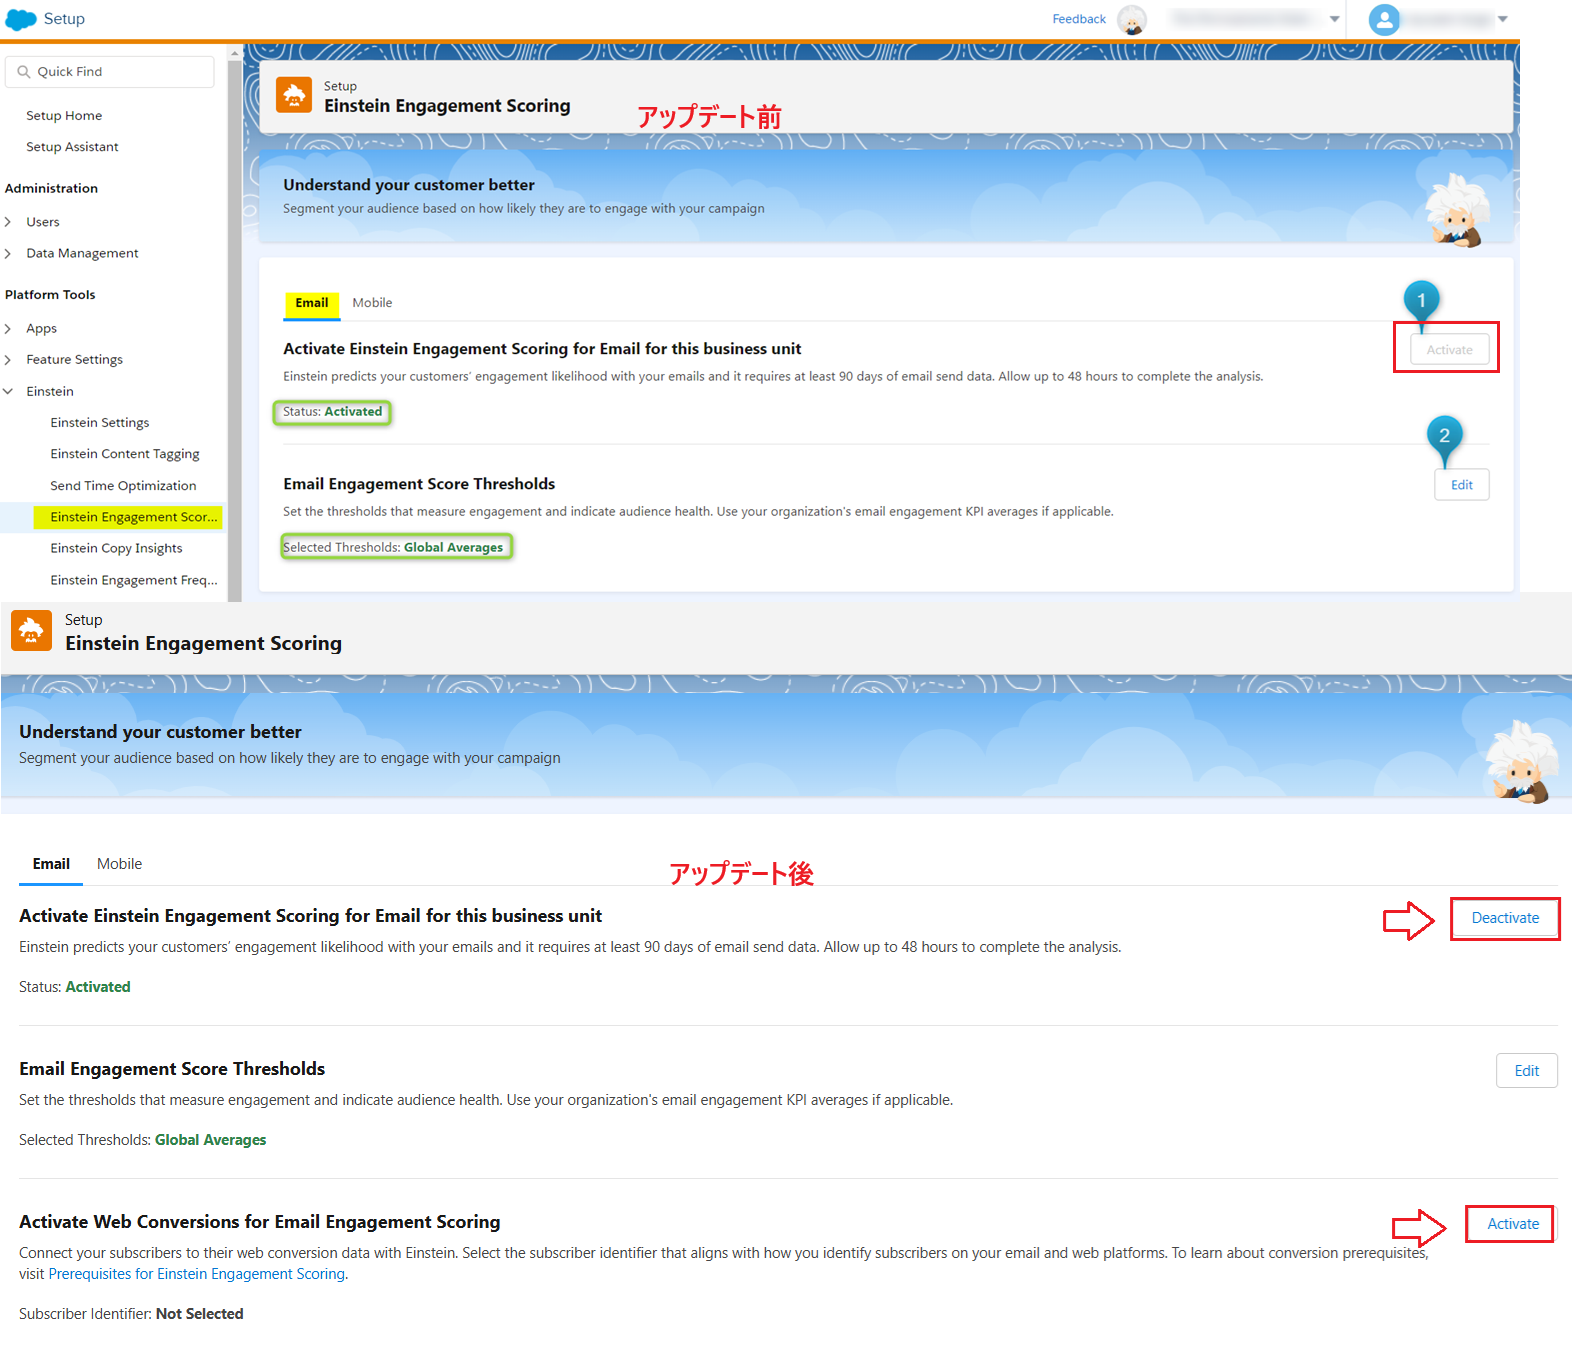
Task: Open Send Time Optimization
Action: tap(123, 486)
